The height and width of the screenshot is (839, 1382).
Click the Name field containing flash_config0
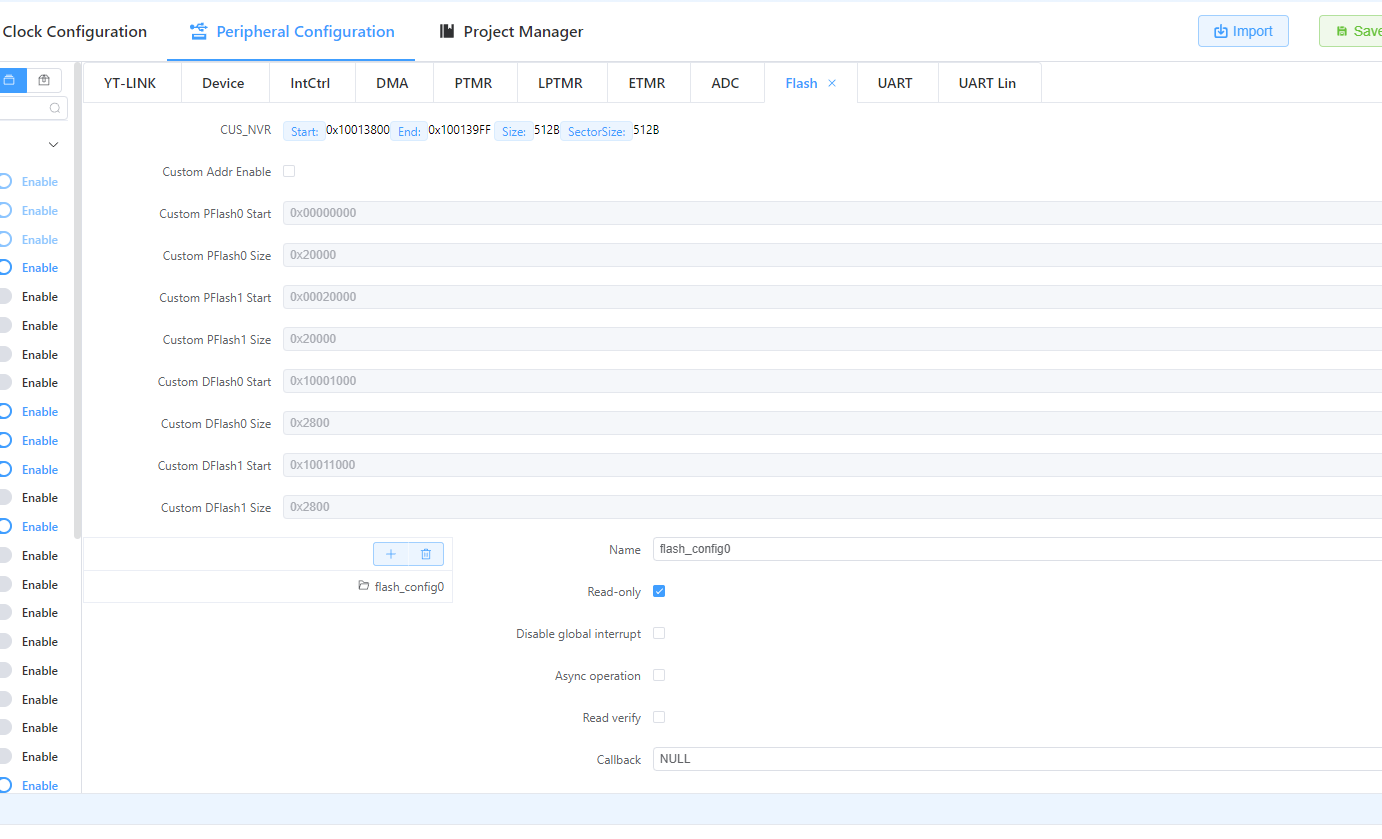[x=1017, y=549]
